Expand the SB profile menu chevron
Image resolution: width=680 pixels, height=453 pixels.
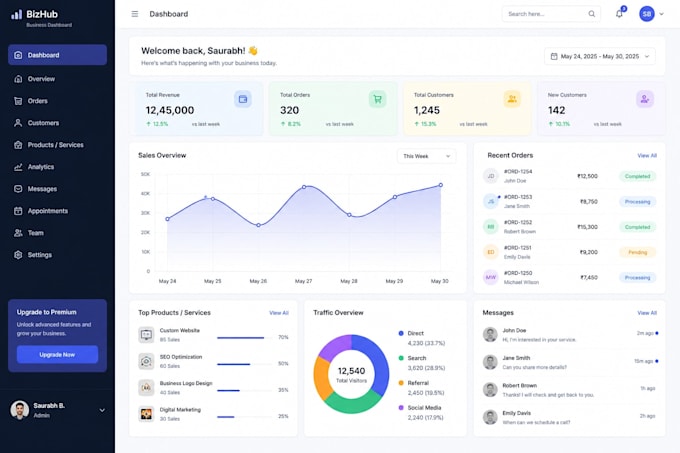661,14
